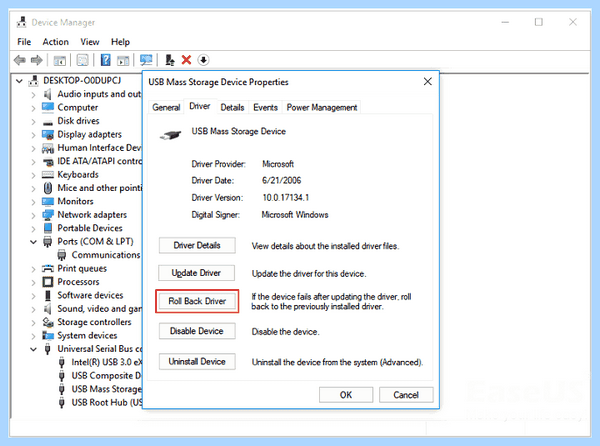
Task: Click the Driver Details button
Action: (197, 246)
